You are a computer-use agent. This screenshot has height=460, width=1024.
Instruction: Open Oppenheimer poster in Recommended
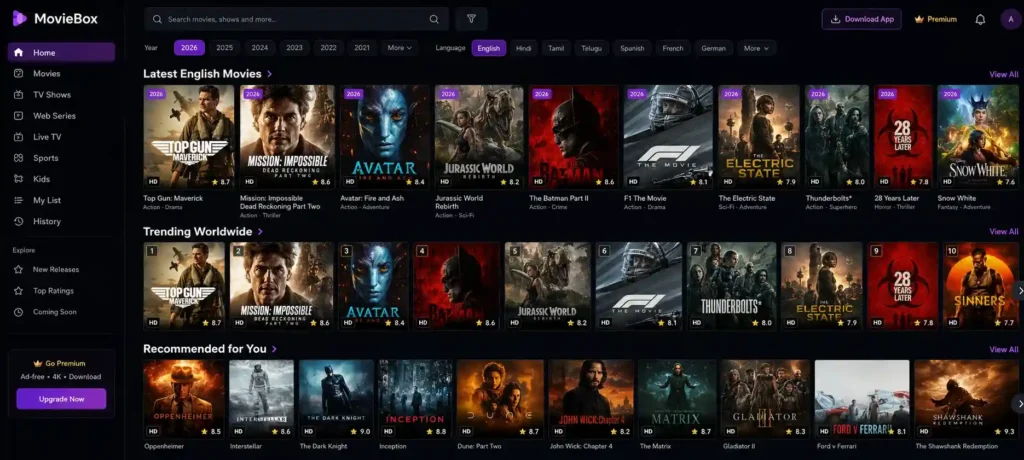tap(184, 399)
